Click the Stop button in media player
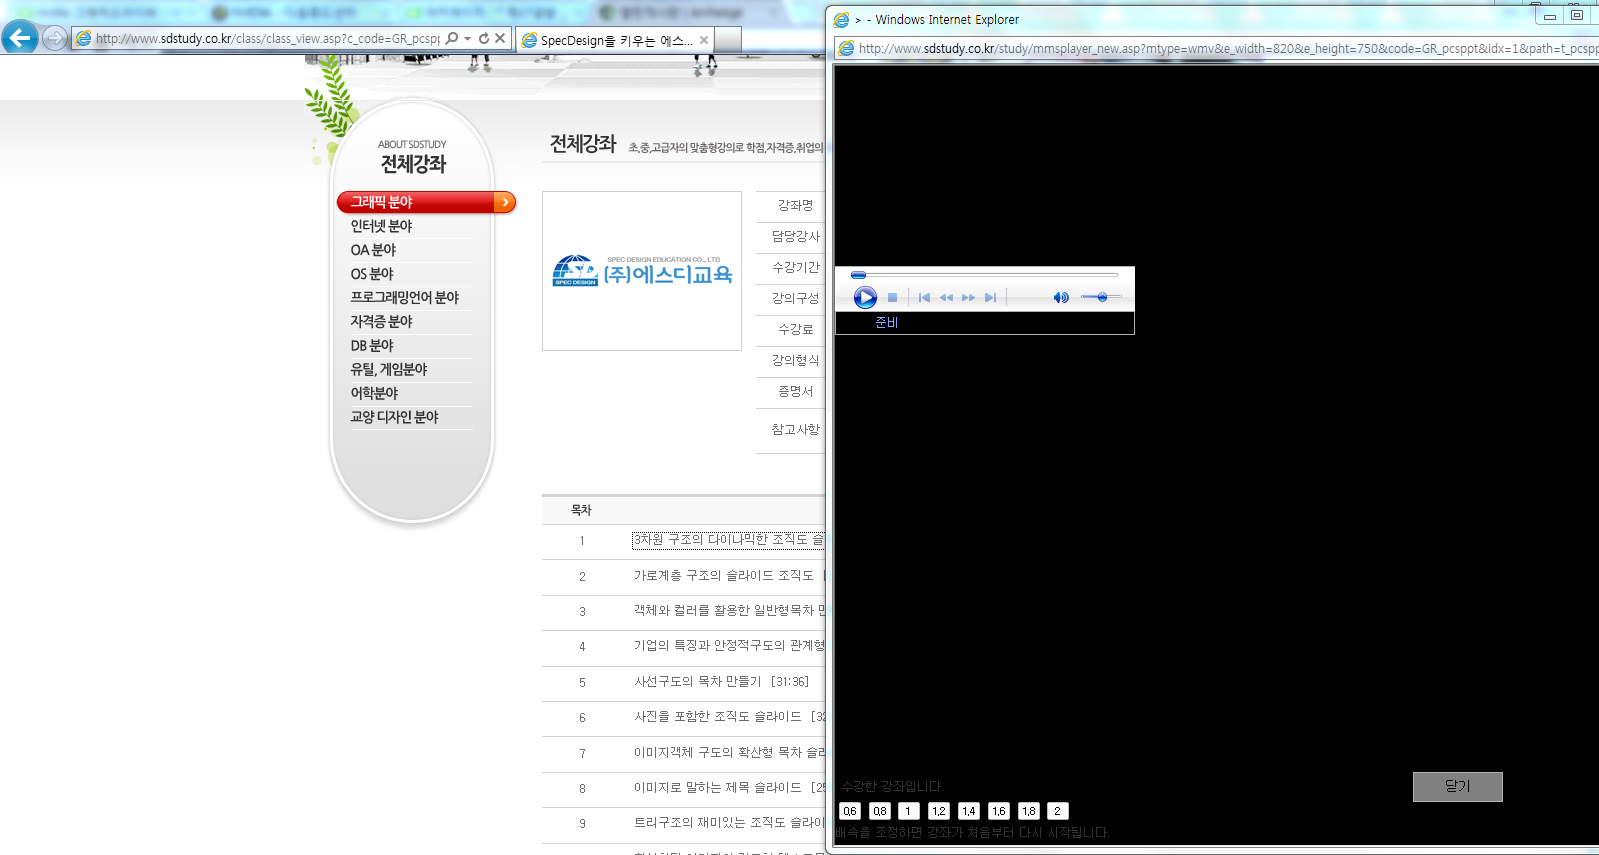 (x=892, y=297)
